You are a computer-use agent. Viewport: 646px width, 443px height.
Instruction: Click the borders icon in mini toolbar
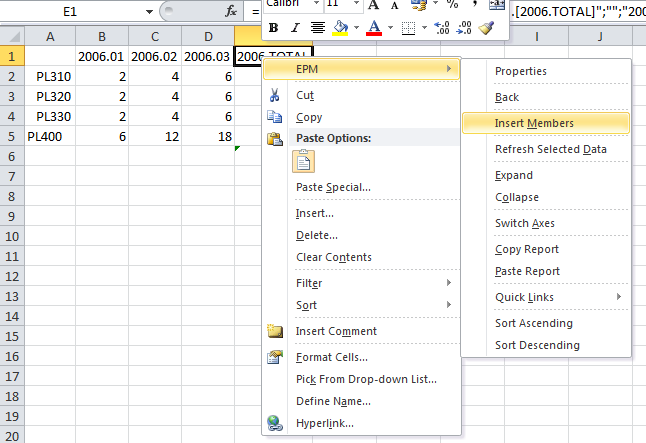(408, 28)
